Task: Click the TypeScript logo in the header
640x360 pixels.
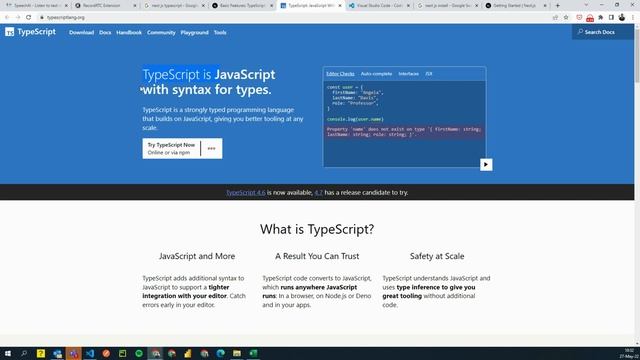Action: [30, 32]
